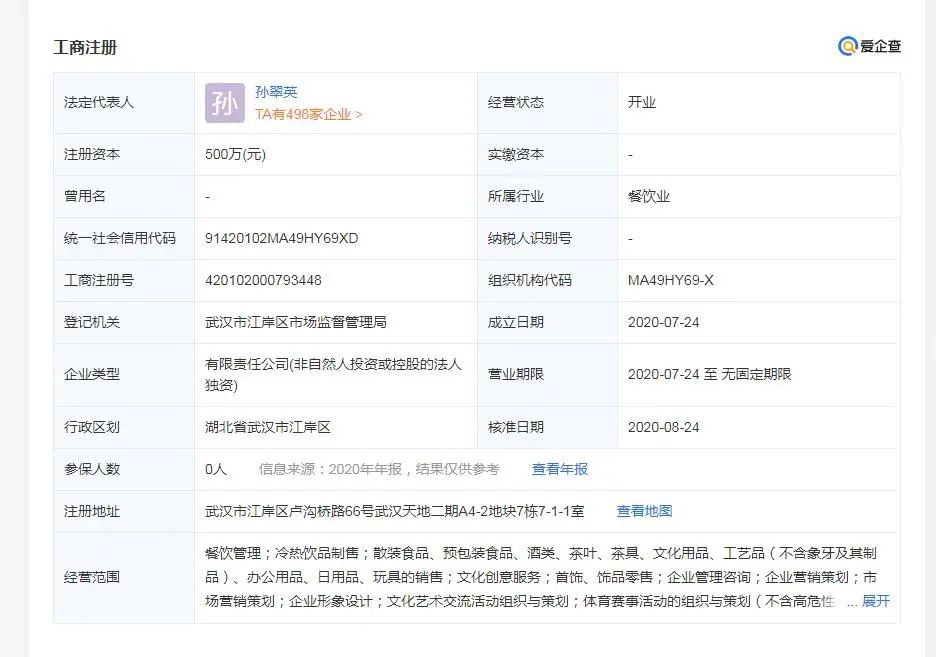Click 注册地址 label cell
This screenshot has height=657, width=936.
(x=124, y=511)
